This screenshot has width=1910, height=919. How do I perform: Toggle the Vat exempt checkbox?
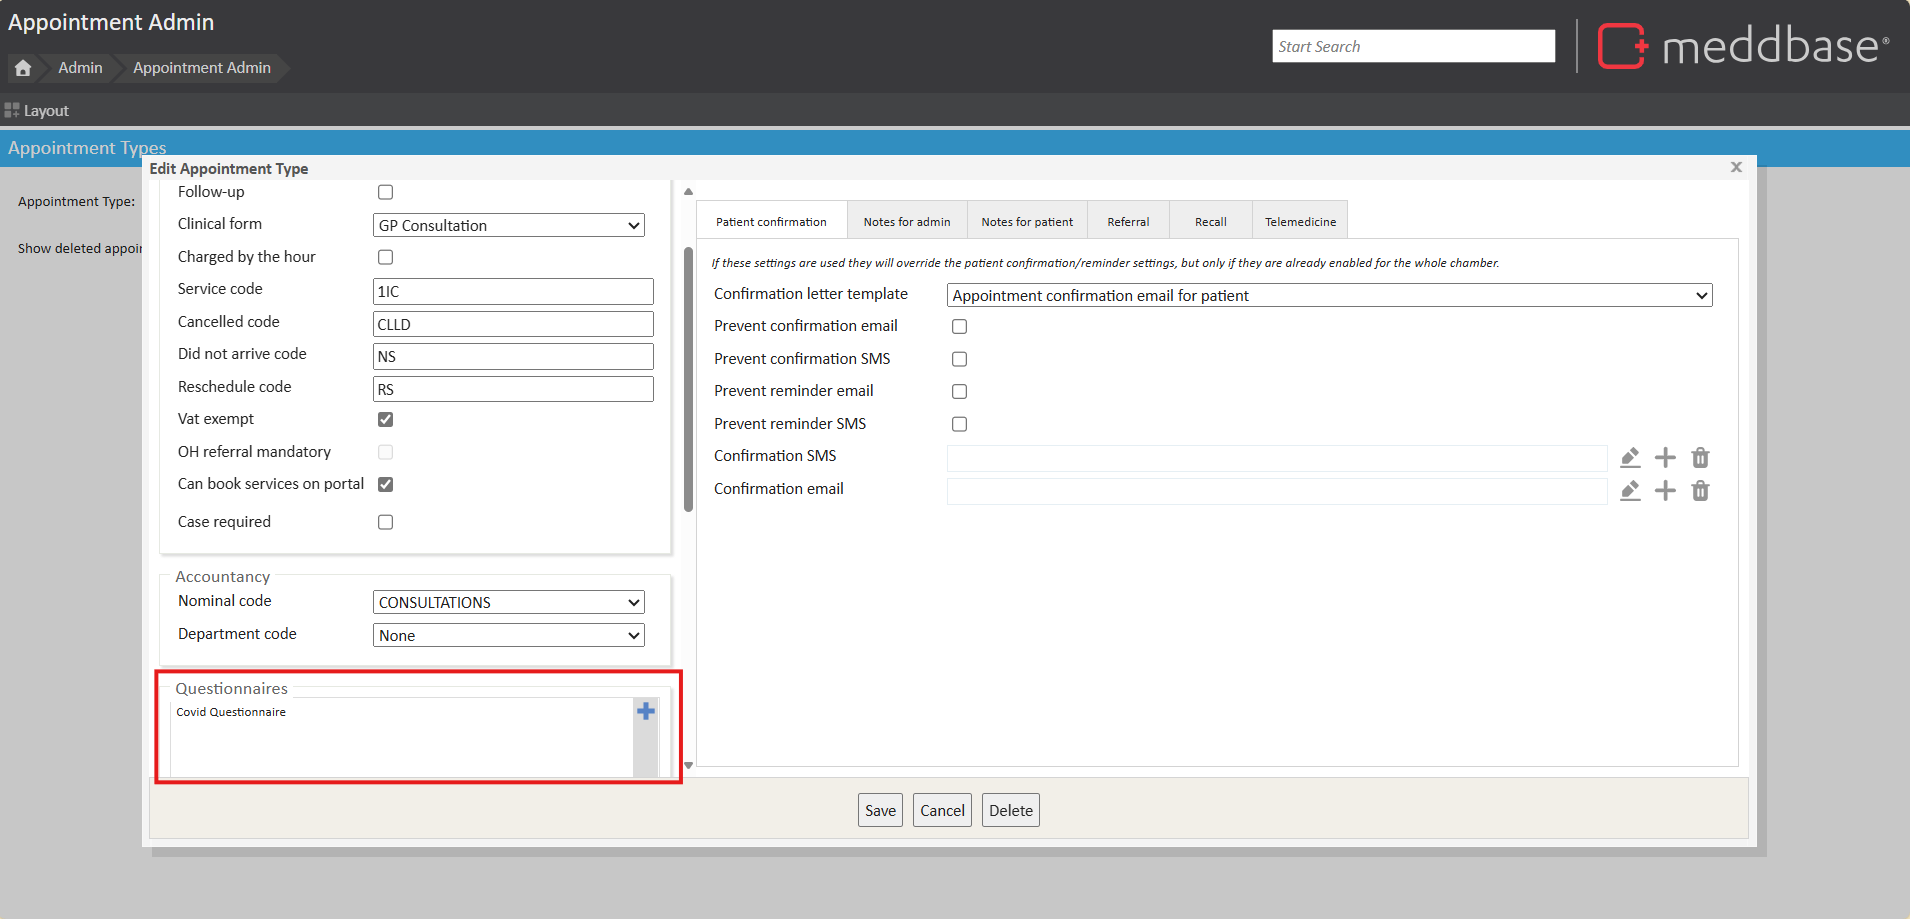385,419
